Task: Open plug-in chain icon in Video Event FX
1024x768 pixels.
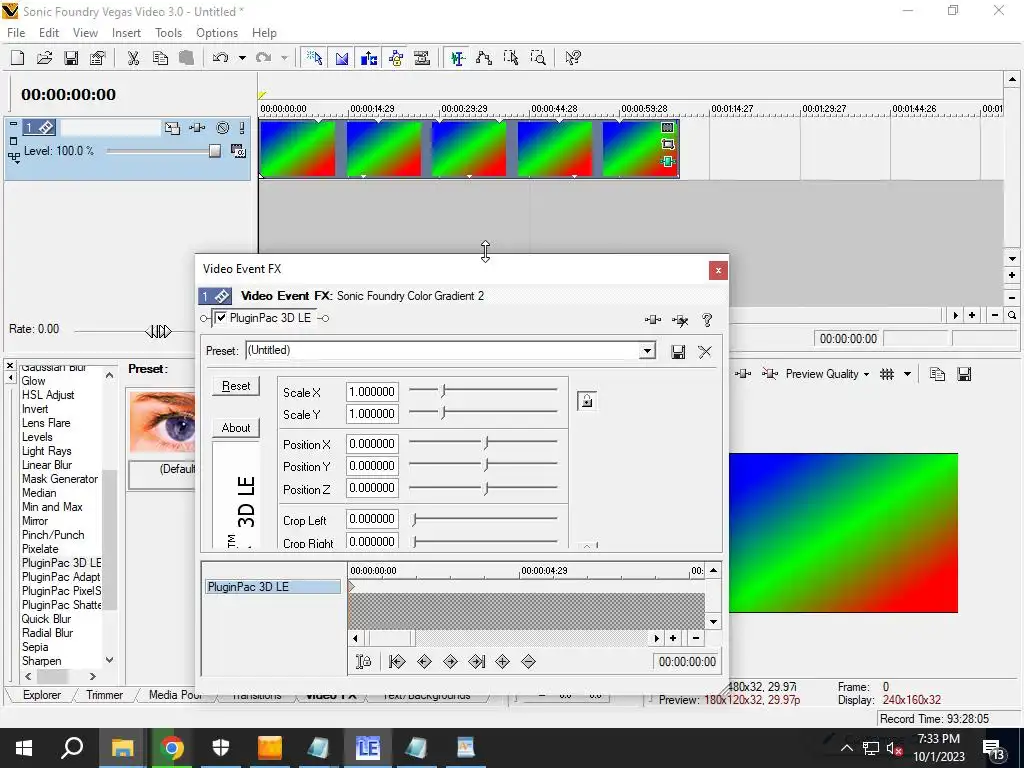Action: pyautogui.click(x=652, y=320)
